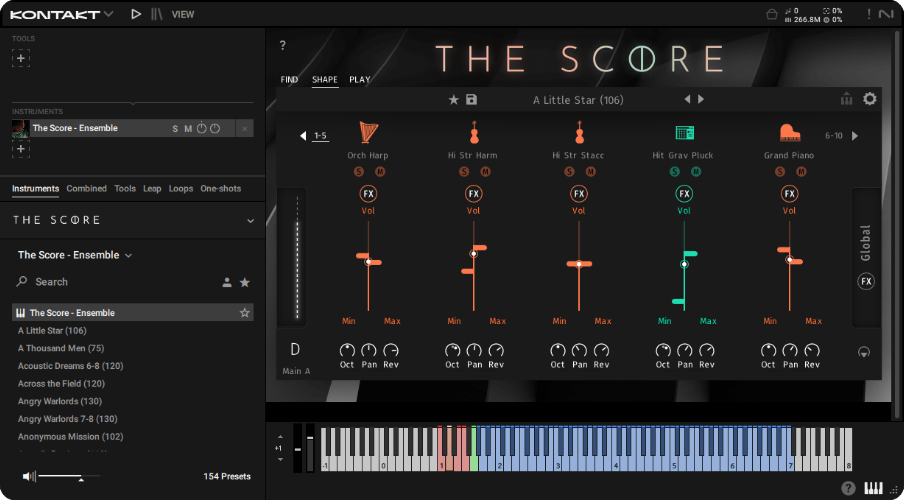The width and height of the screenshot is (904, 500).
Task: Click the Native Instruments logo
Action: click(x=886, y=14)
